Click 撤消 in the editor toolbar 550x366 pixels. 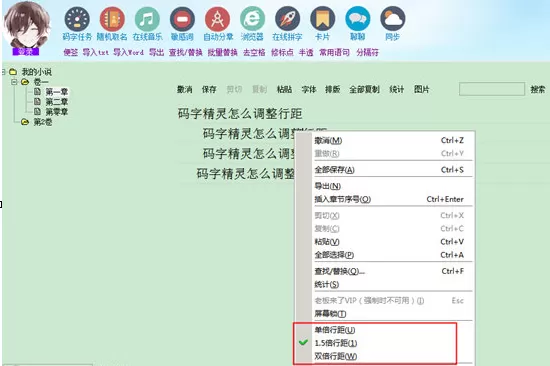[185, 89]
